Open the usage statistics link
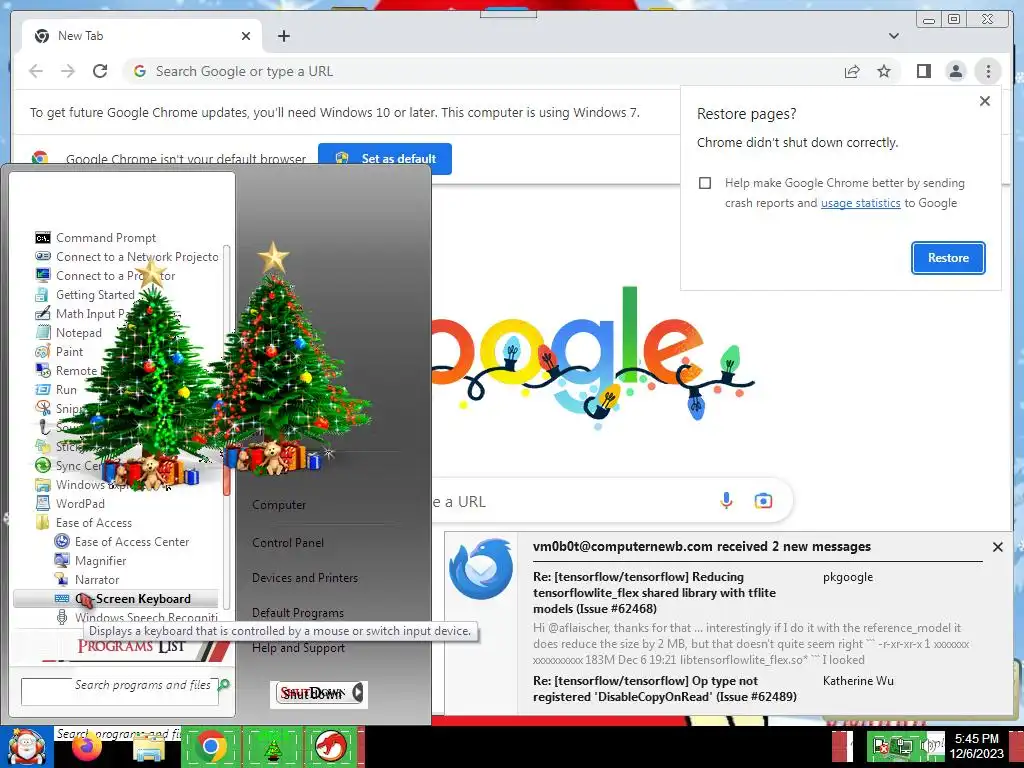 tap(860, 203)
